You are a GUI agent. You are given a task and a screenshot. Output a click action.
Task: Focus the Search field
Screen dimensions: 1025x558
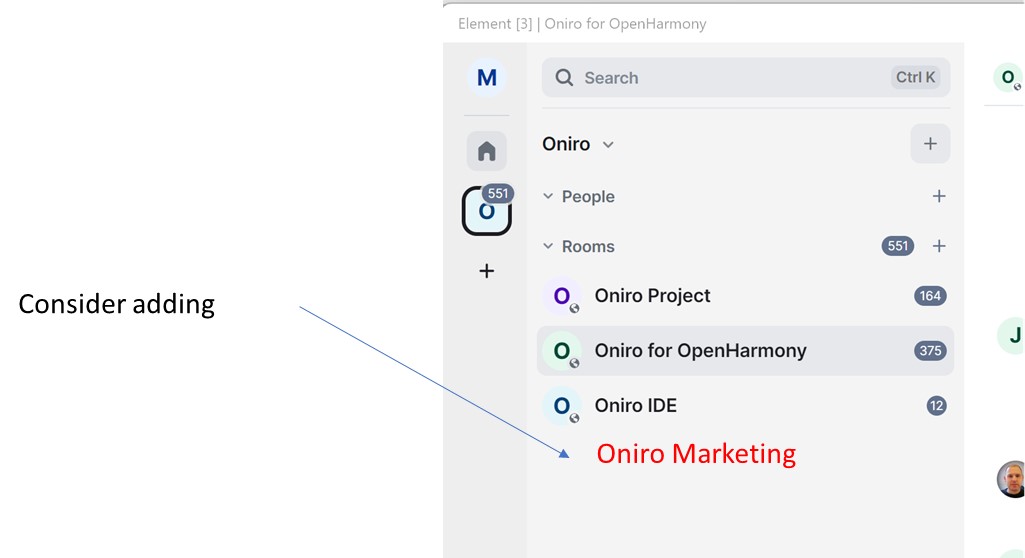pyautogui.click(x=746, y=78)
